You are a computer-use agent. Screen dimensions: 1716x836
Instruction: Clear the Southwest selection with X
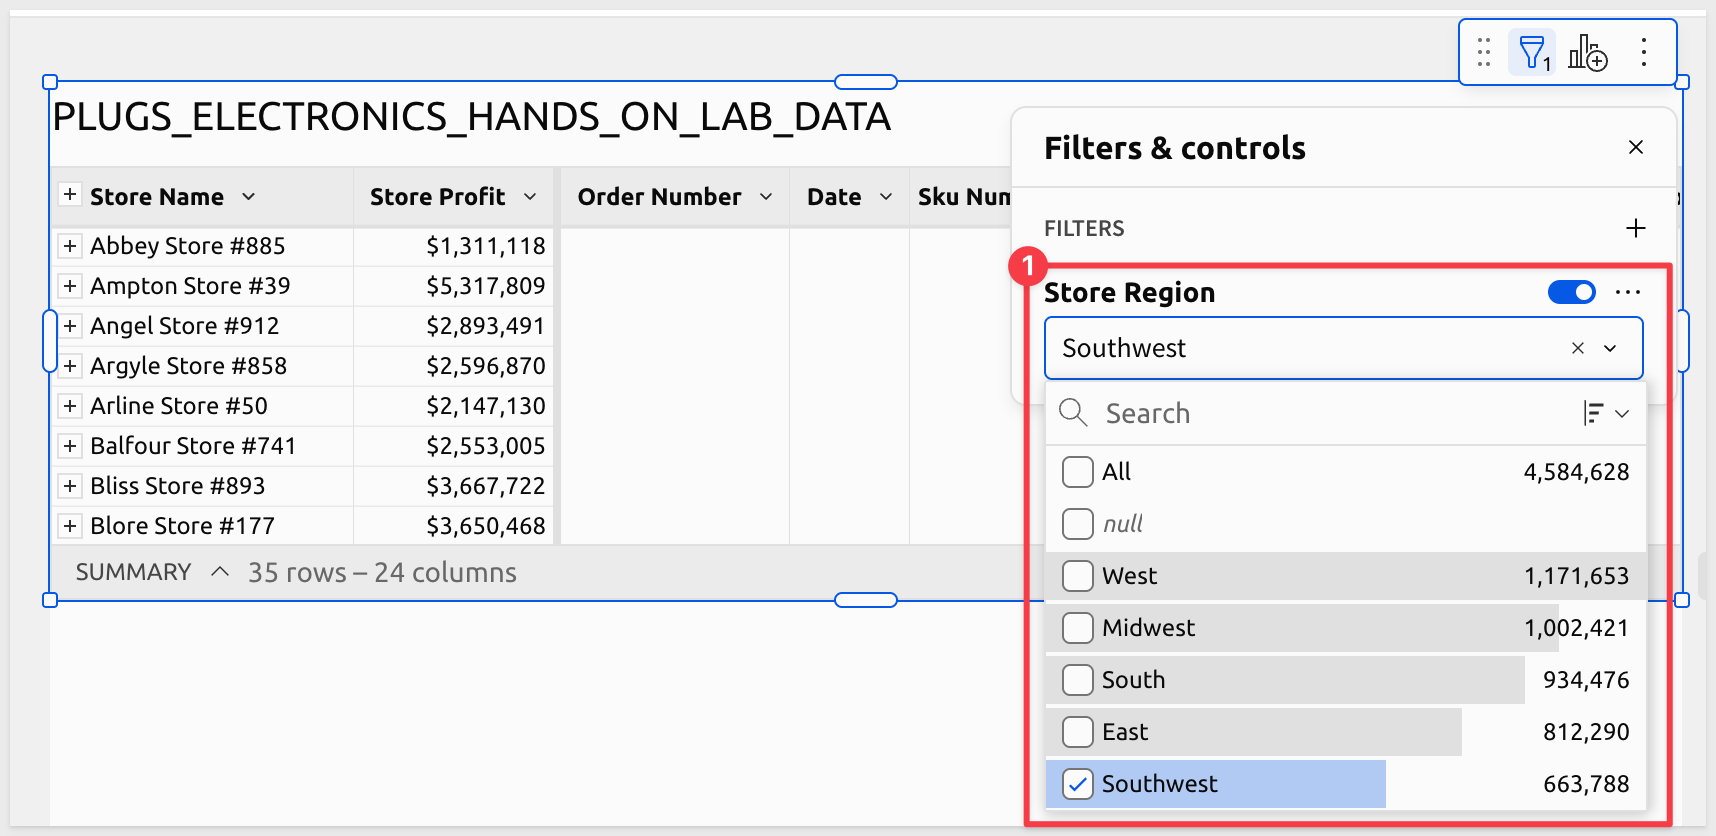1578,348
